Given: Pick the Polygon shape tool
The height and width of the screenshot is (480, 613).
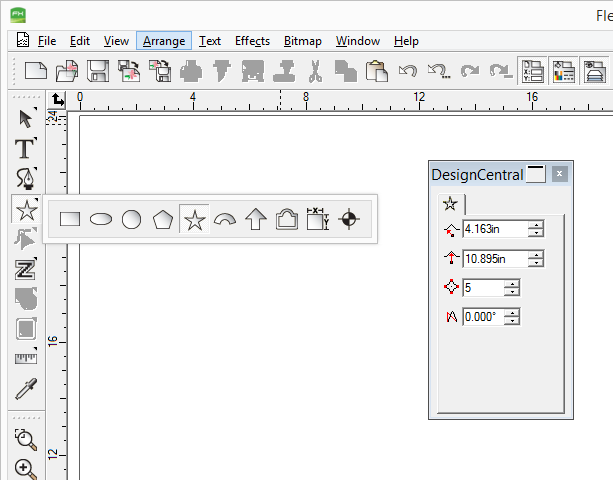Looking at the screenshot, I should (162, 220).
